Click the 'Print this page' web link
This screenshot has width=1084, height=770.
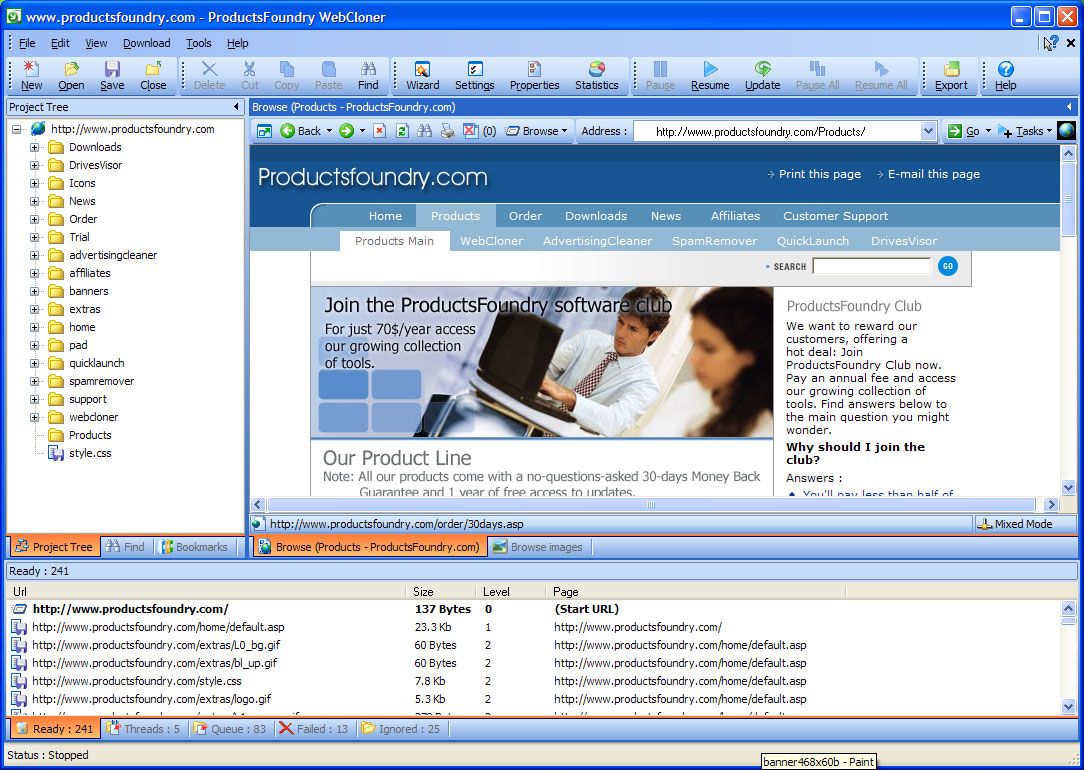pos(819,174)
